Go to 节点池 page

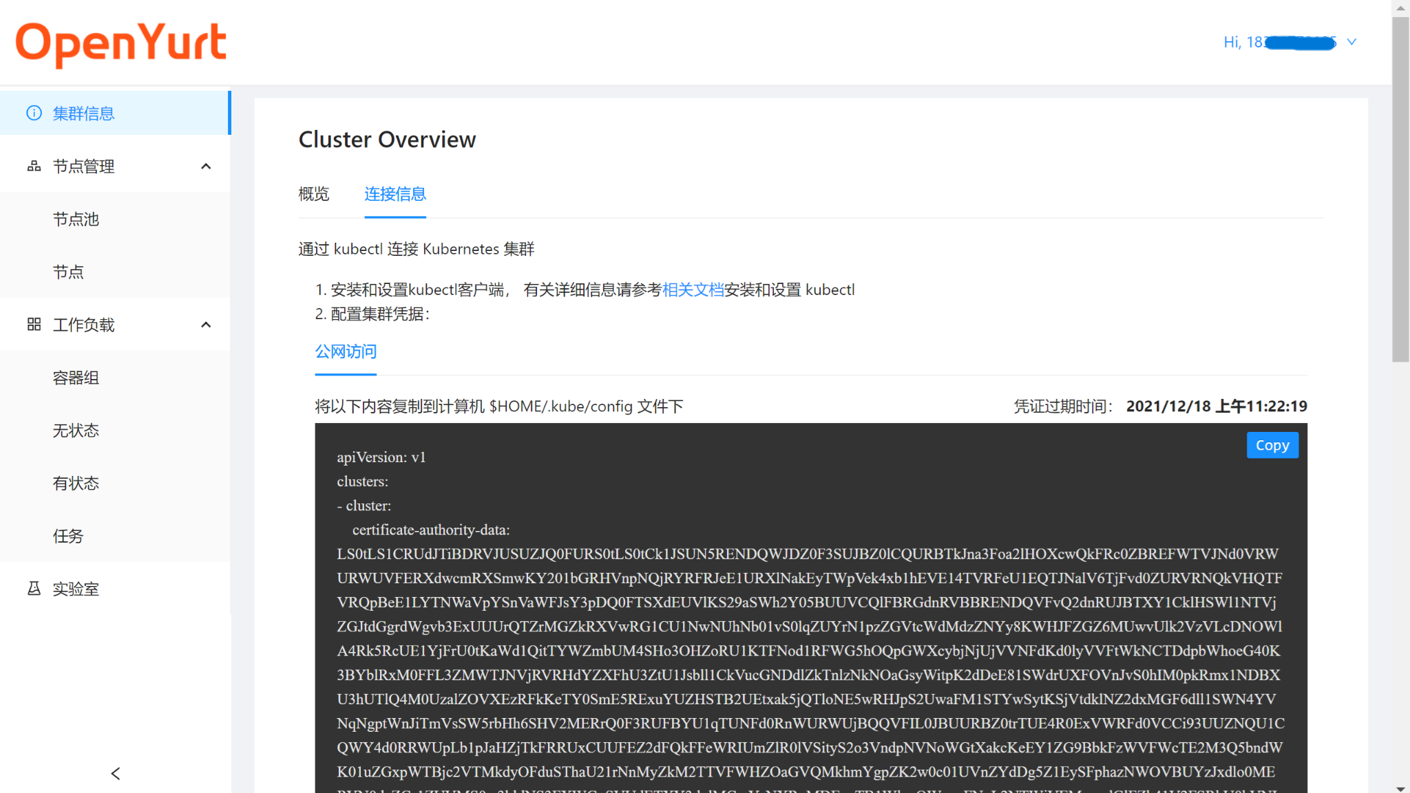click(x=115, y=219)
